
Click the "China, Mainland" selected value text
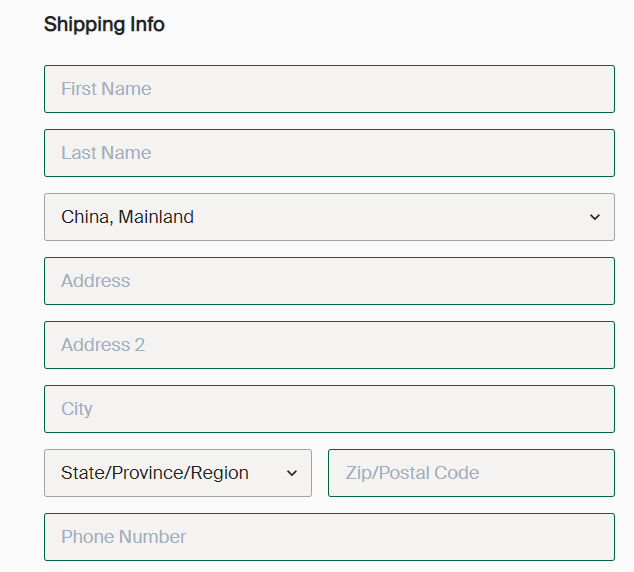(x=127, y=217)
